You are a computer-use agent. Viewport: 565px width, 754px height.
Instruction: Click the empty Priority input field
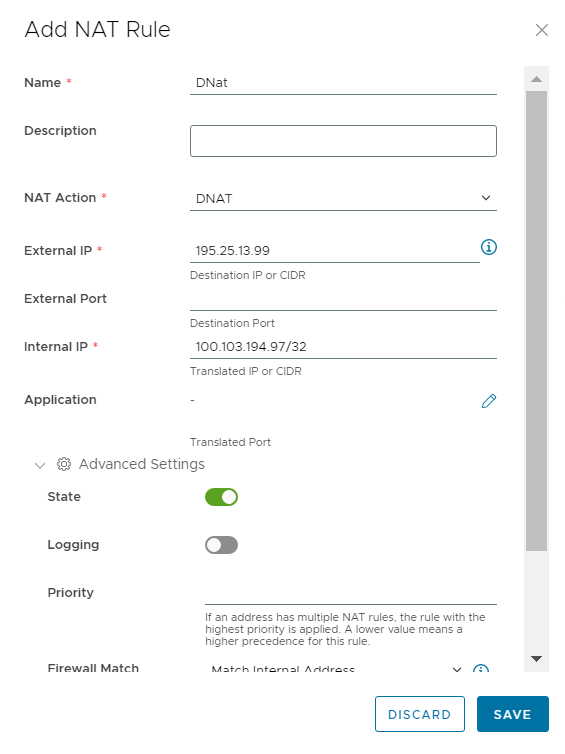351,593
